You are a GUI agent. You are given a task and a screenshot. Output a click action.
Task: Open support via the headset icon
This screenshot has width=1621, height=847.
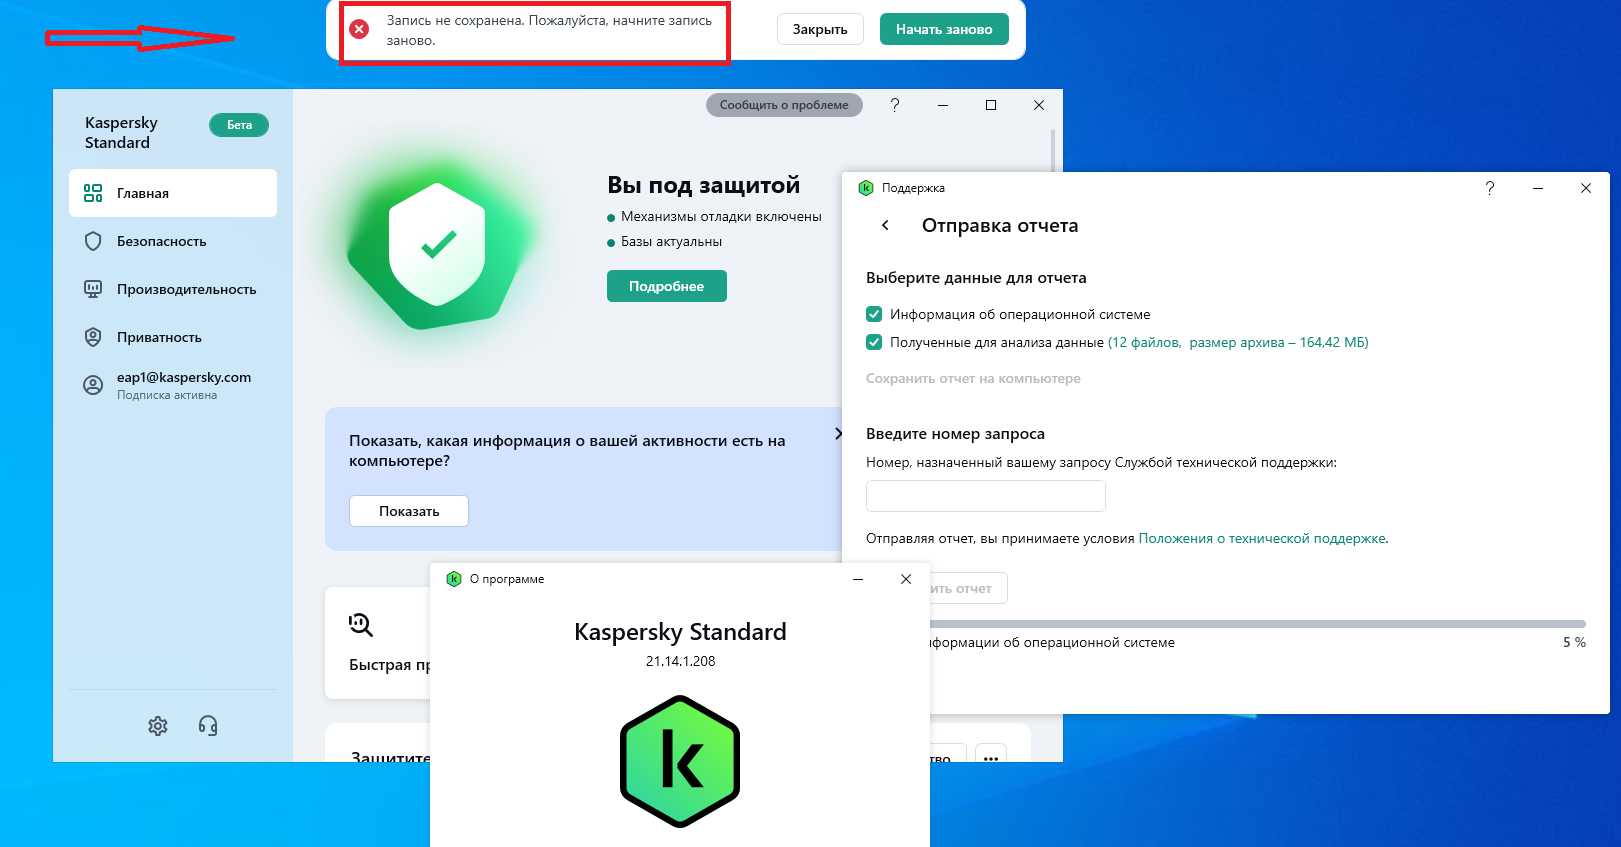[x=208, y=726]
